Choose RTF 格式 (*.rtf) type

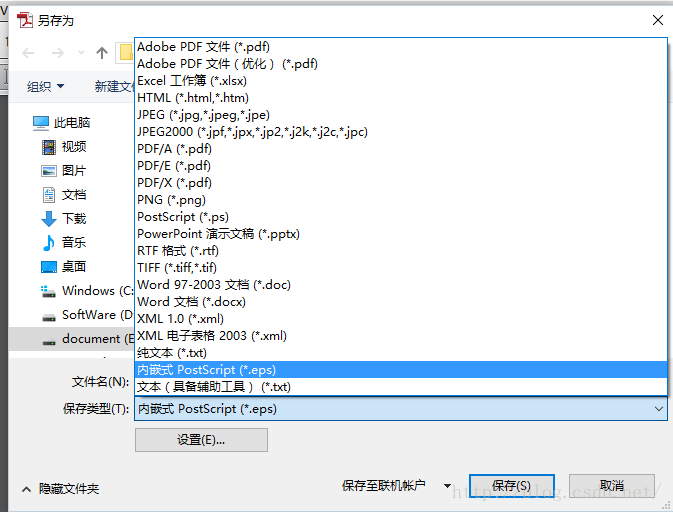click(401, 251)
